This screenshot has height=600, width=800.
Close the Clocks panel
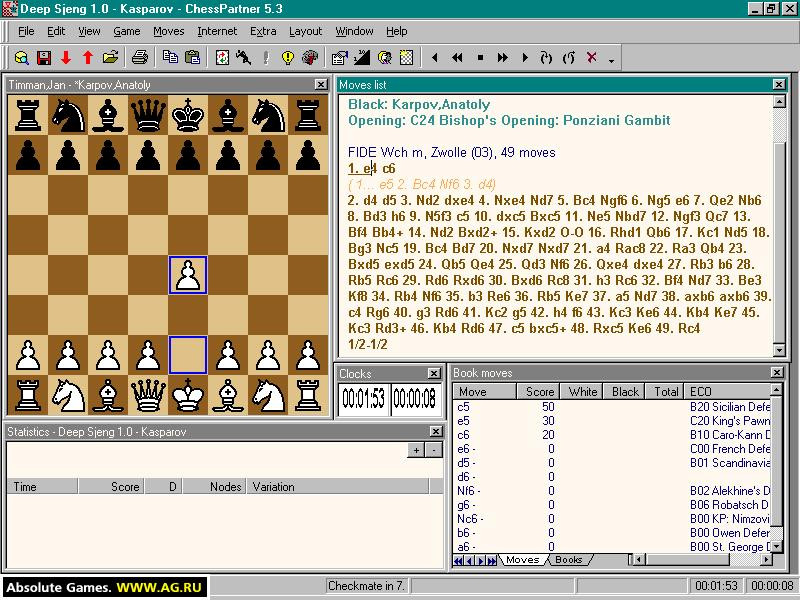tap(433, 373)
